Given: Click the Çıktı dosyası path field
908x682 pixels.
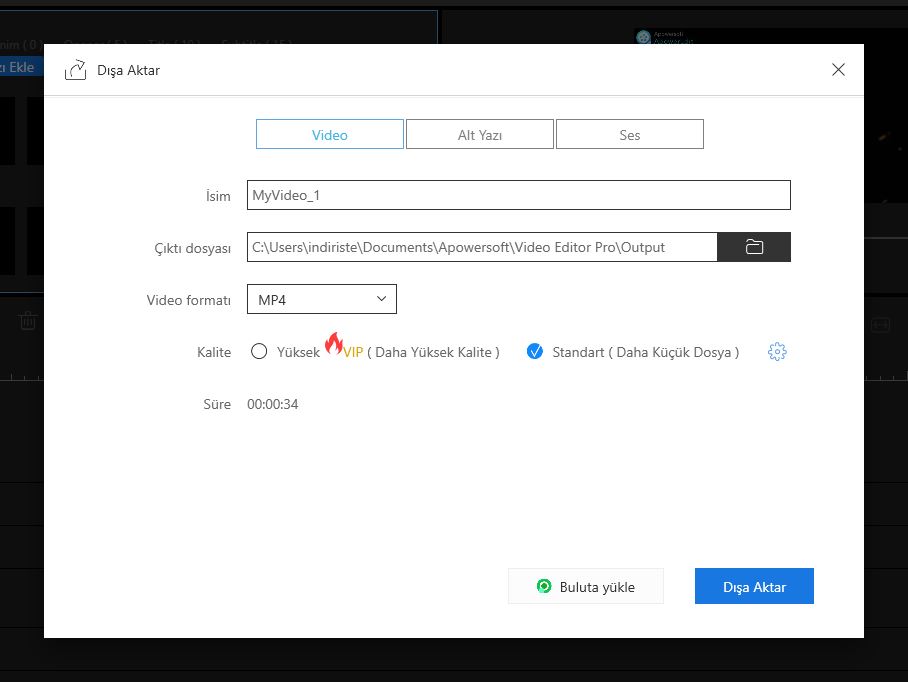Looking at the screenshot, I should pyautogui.click(x=482, y=247).
